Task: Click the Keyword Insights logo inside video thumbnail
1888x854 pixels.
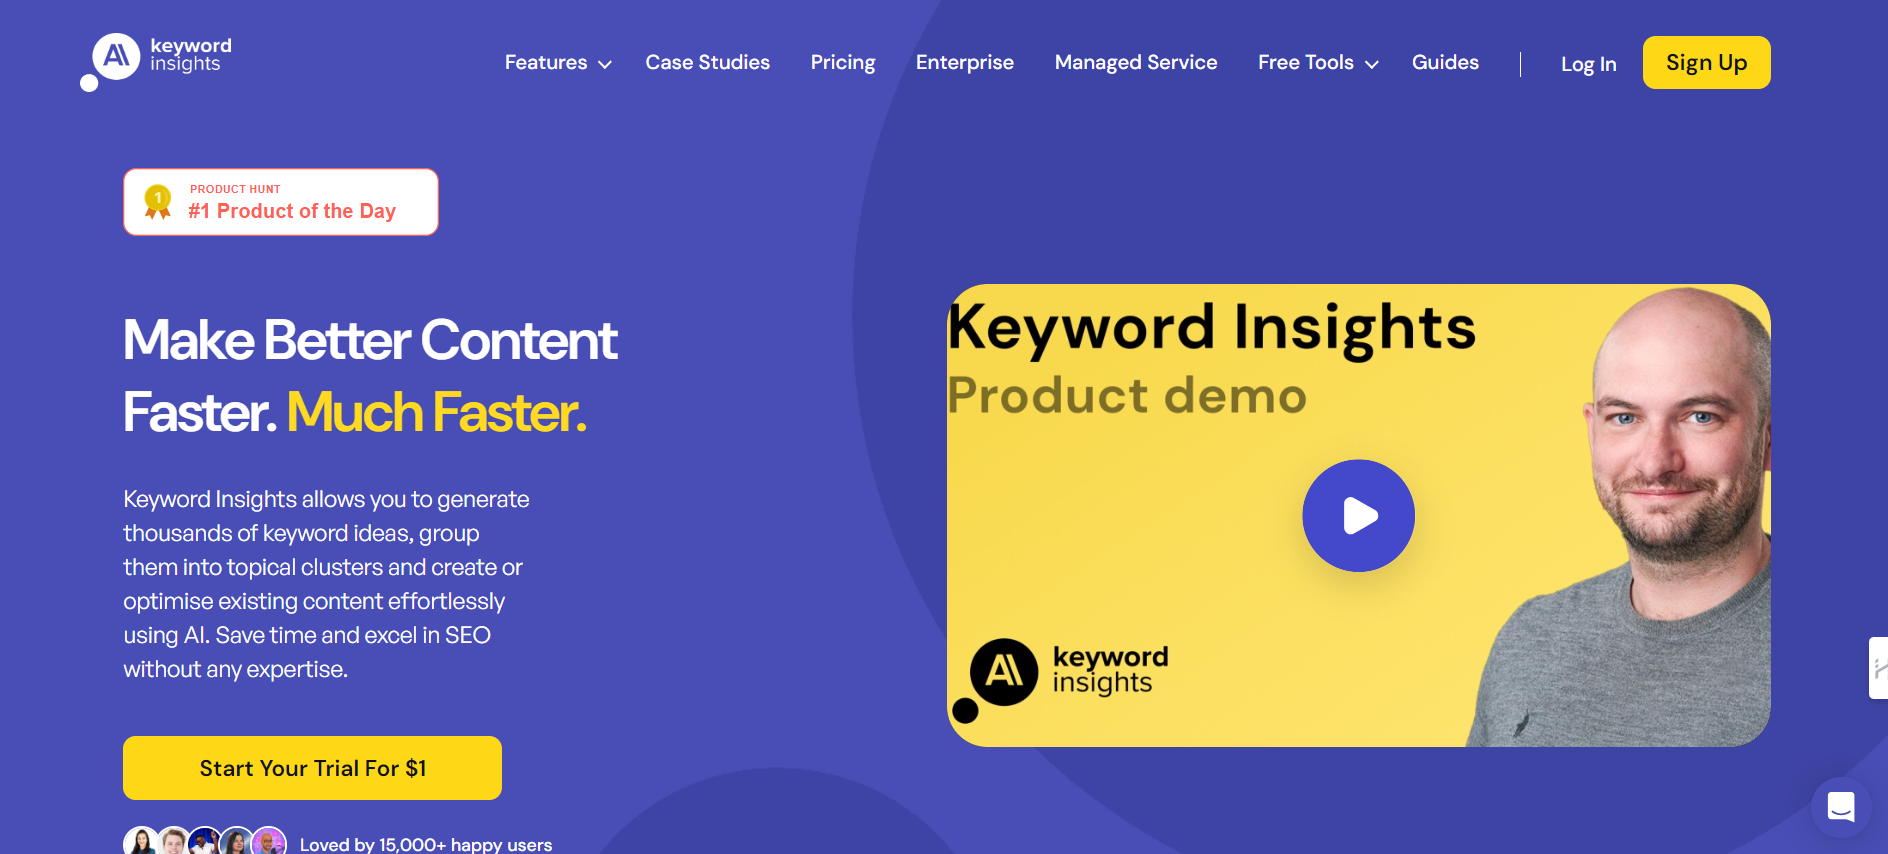Action: click(x=1060, y=680)
